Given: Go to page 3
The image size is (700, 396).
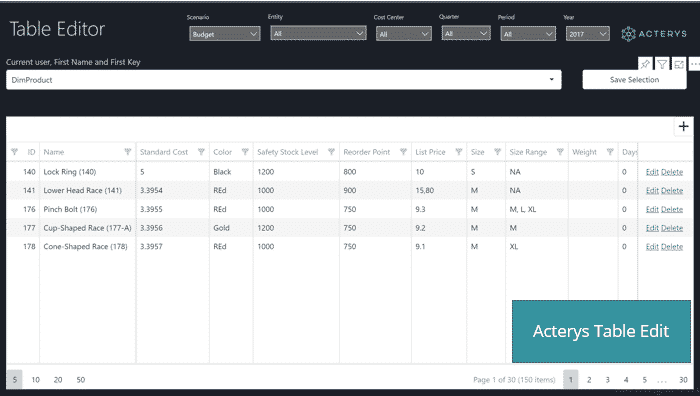Looking at the screenshot, I should coord(608,379).
